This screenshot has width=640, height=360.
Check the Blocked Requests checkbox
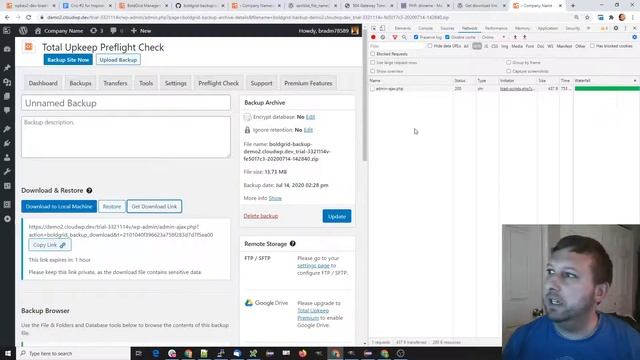(x=373, y=54)
